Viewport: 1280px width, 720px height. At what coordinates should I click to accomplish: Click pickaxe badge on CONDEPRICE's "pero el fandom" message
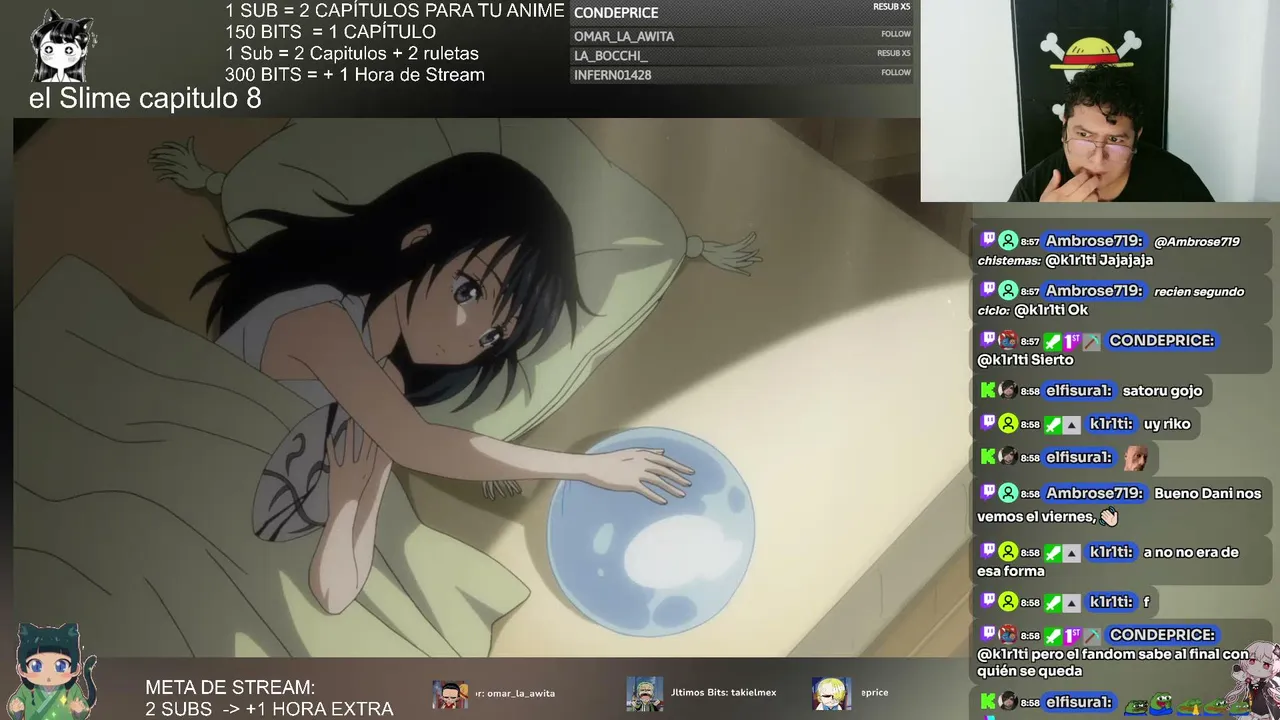[1091, 635]
